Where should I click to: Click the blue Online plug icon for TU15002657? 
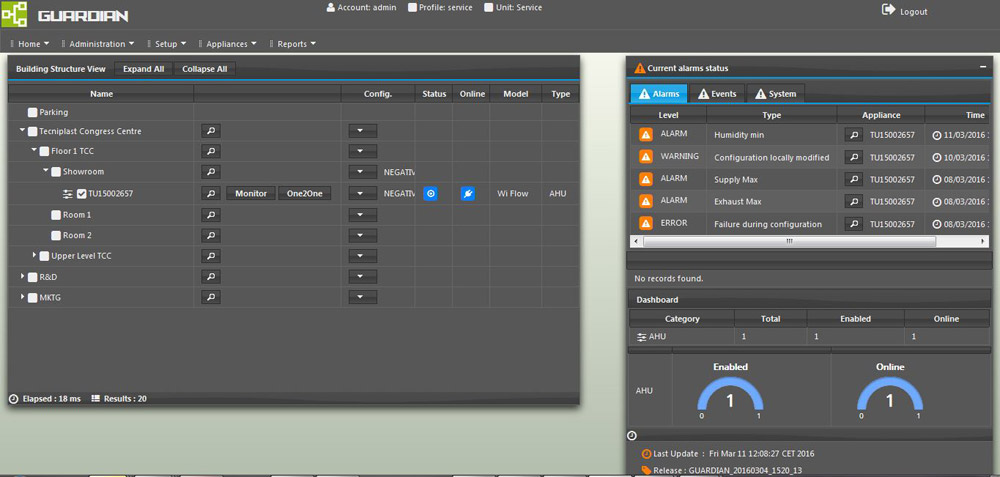(467, 193)
